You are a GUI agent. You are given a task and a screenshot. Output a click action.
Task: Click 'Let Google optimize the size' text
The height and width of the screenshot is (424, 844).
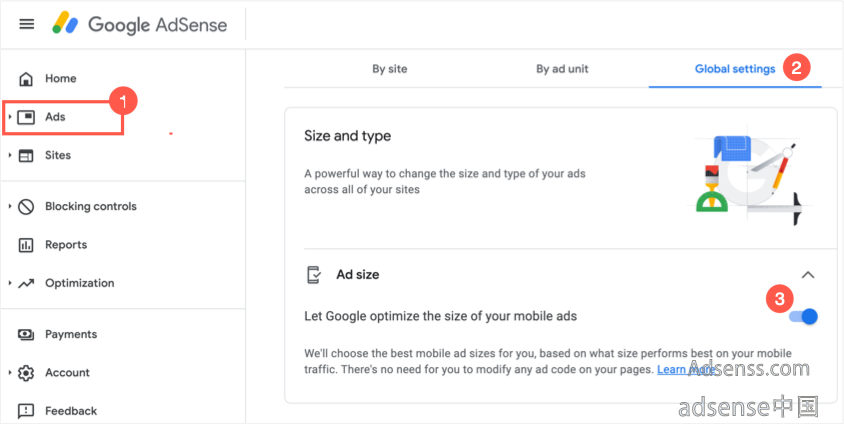pyautogui.click(x=440, y=316)
